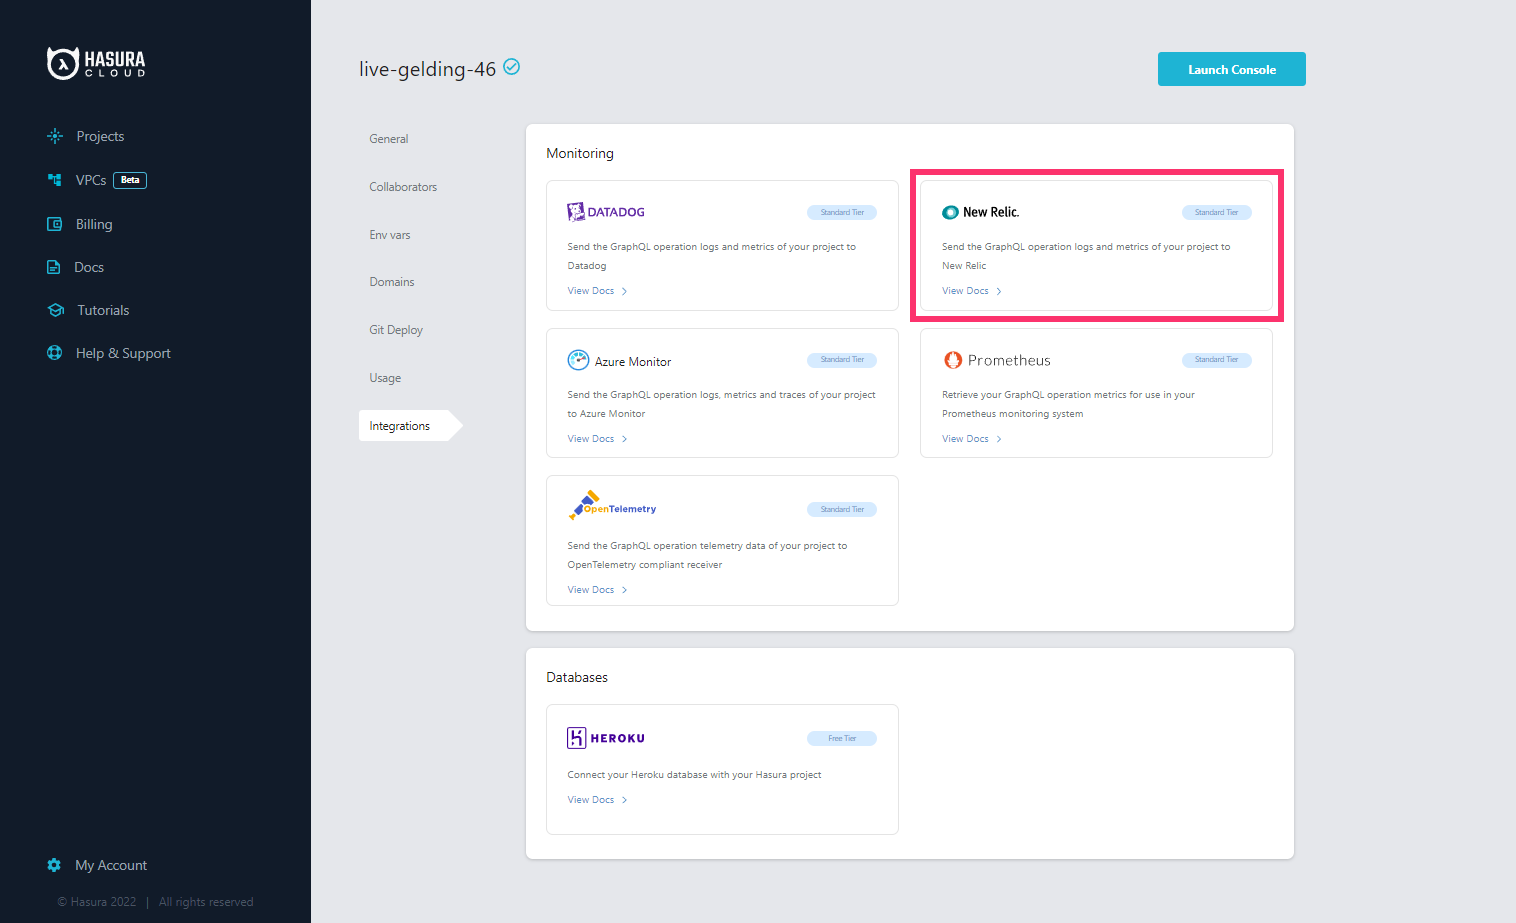The width and height of the screenshot is (1516, 923).
Task: Select the Tutorials graduation cap icon
Action: point(55,310)
